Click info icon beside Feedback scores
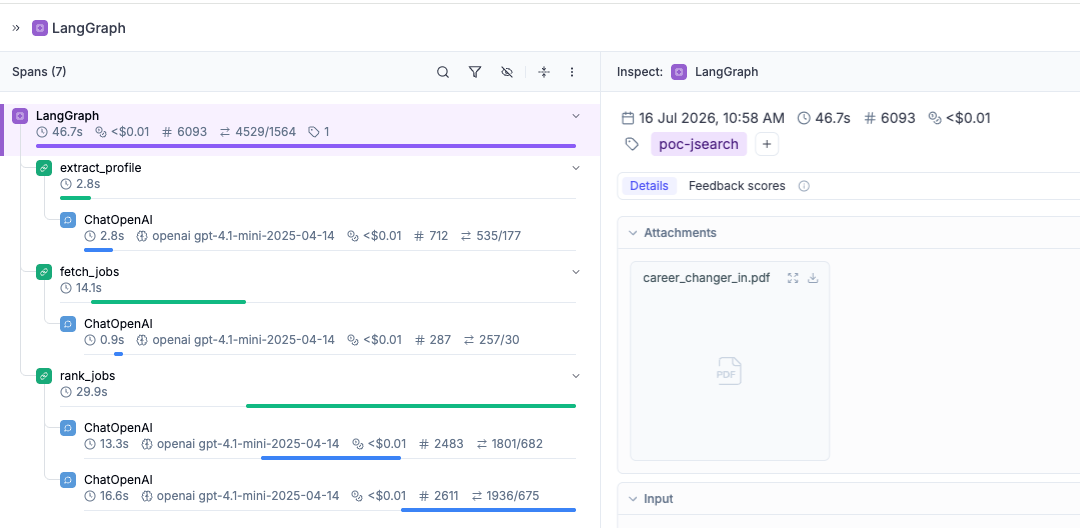The image size is (1080, 528). [x=804, y=186]
